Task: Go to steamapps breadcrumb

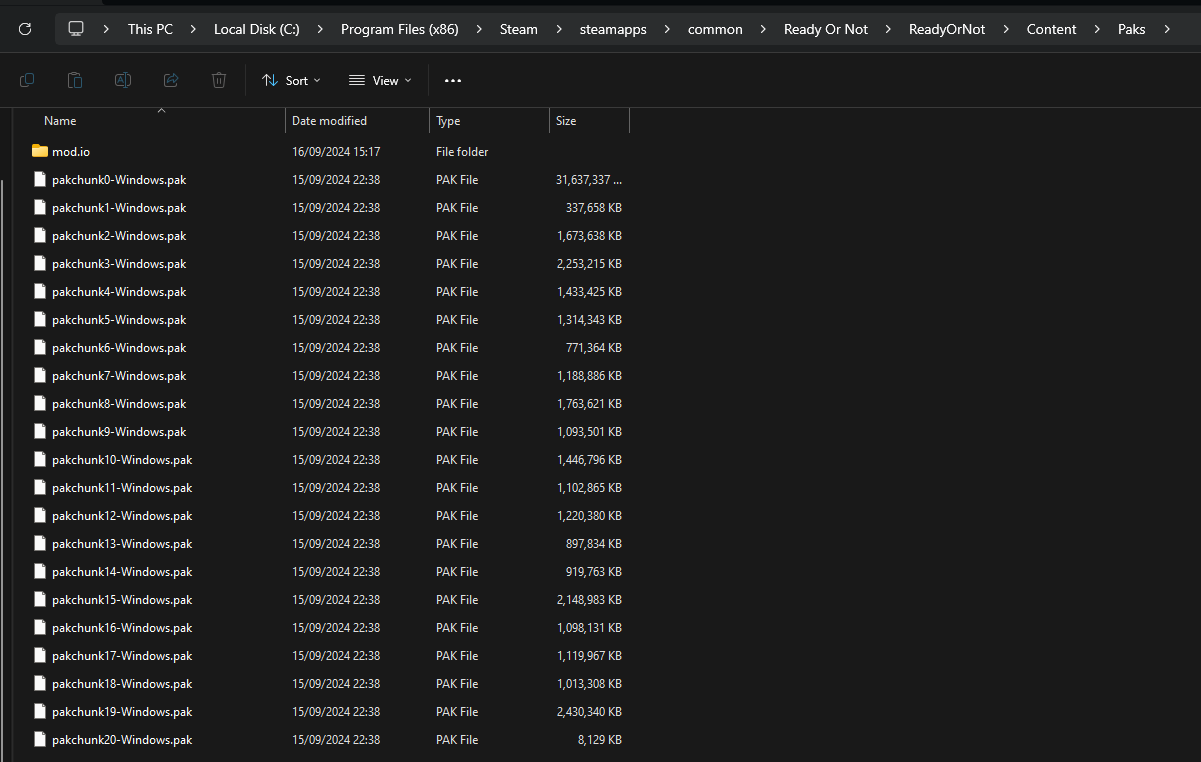Action: click(613, 29)
